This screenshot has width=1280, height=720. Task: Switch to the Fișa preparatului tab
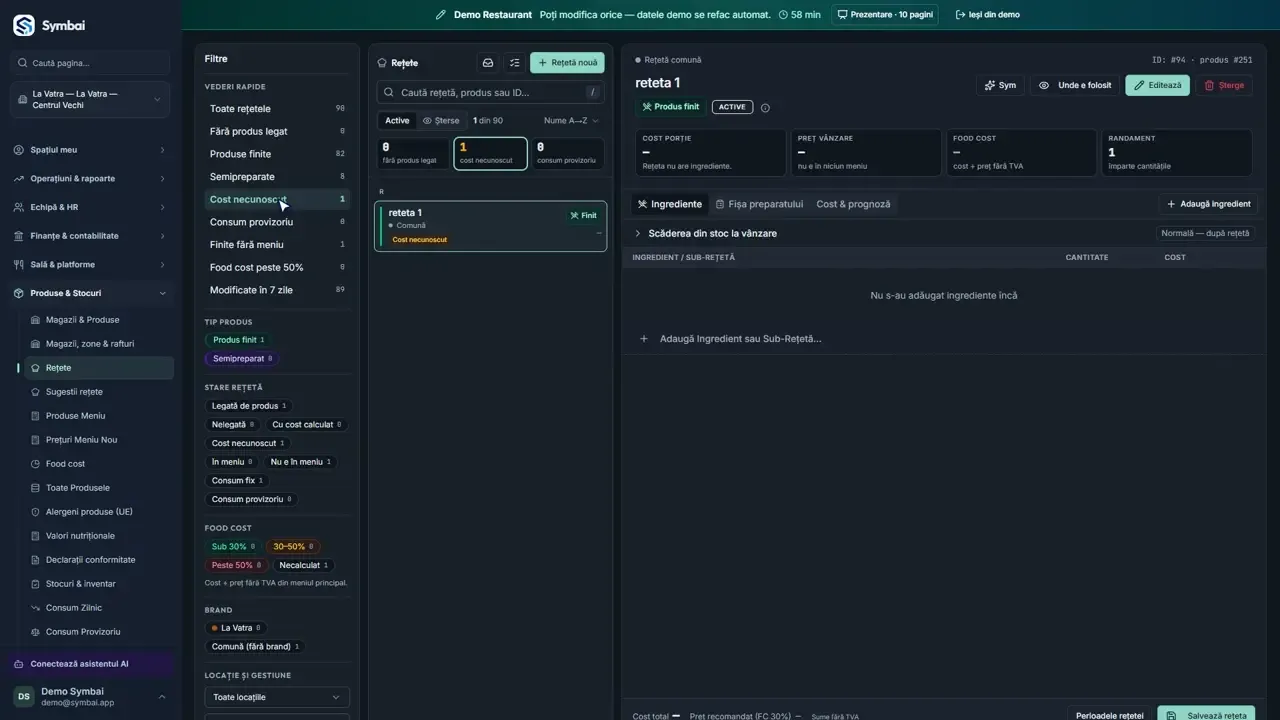click(759, 204)
